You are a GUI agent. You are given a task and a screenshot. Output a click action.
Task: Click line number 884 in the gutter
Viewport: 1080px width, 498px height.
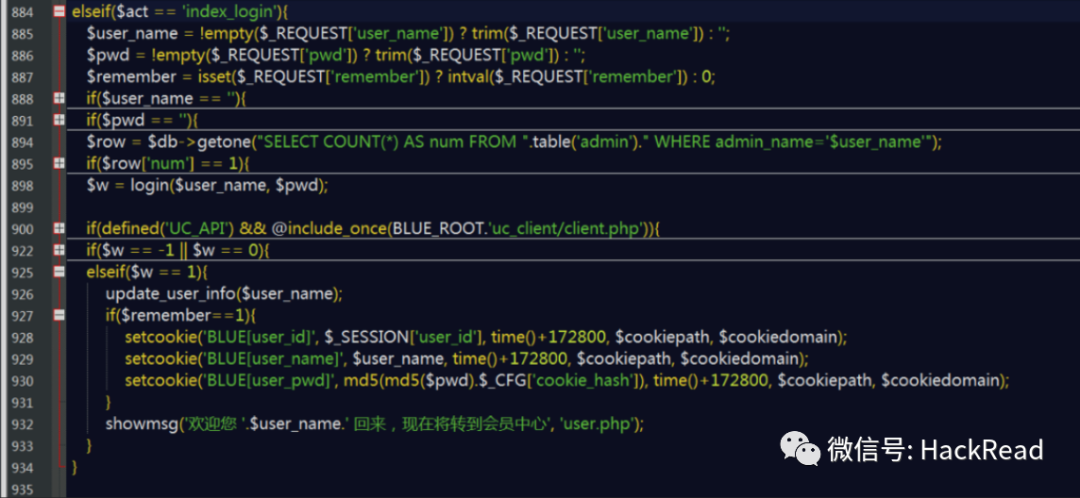[22, 11]
